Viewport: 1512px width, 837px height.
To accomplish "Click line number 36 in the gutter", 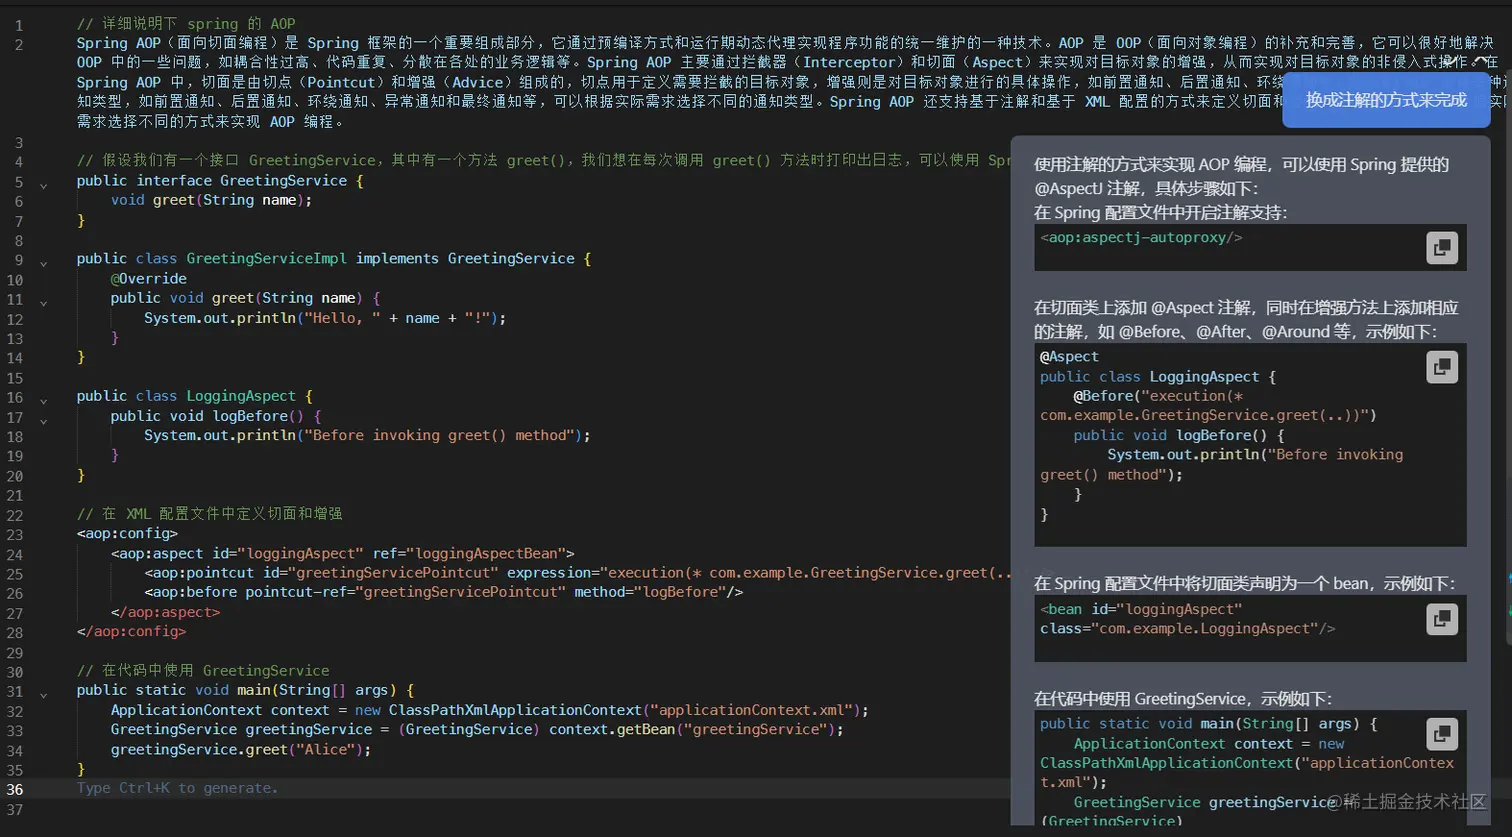I will pos(15,788).
